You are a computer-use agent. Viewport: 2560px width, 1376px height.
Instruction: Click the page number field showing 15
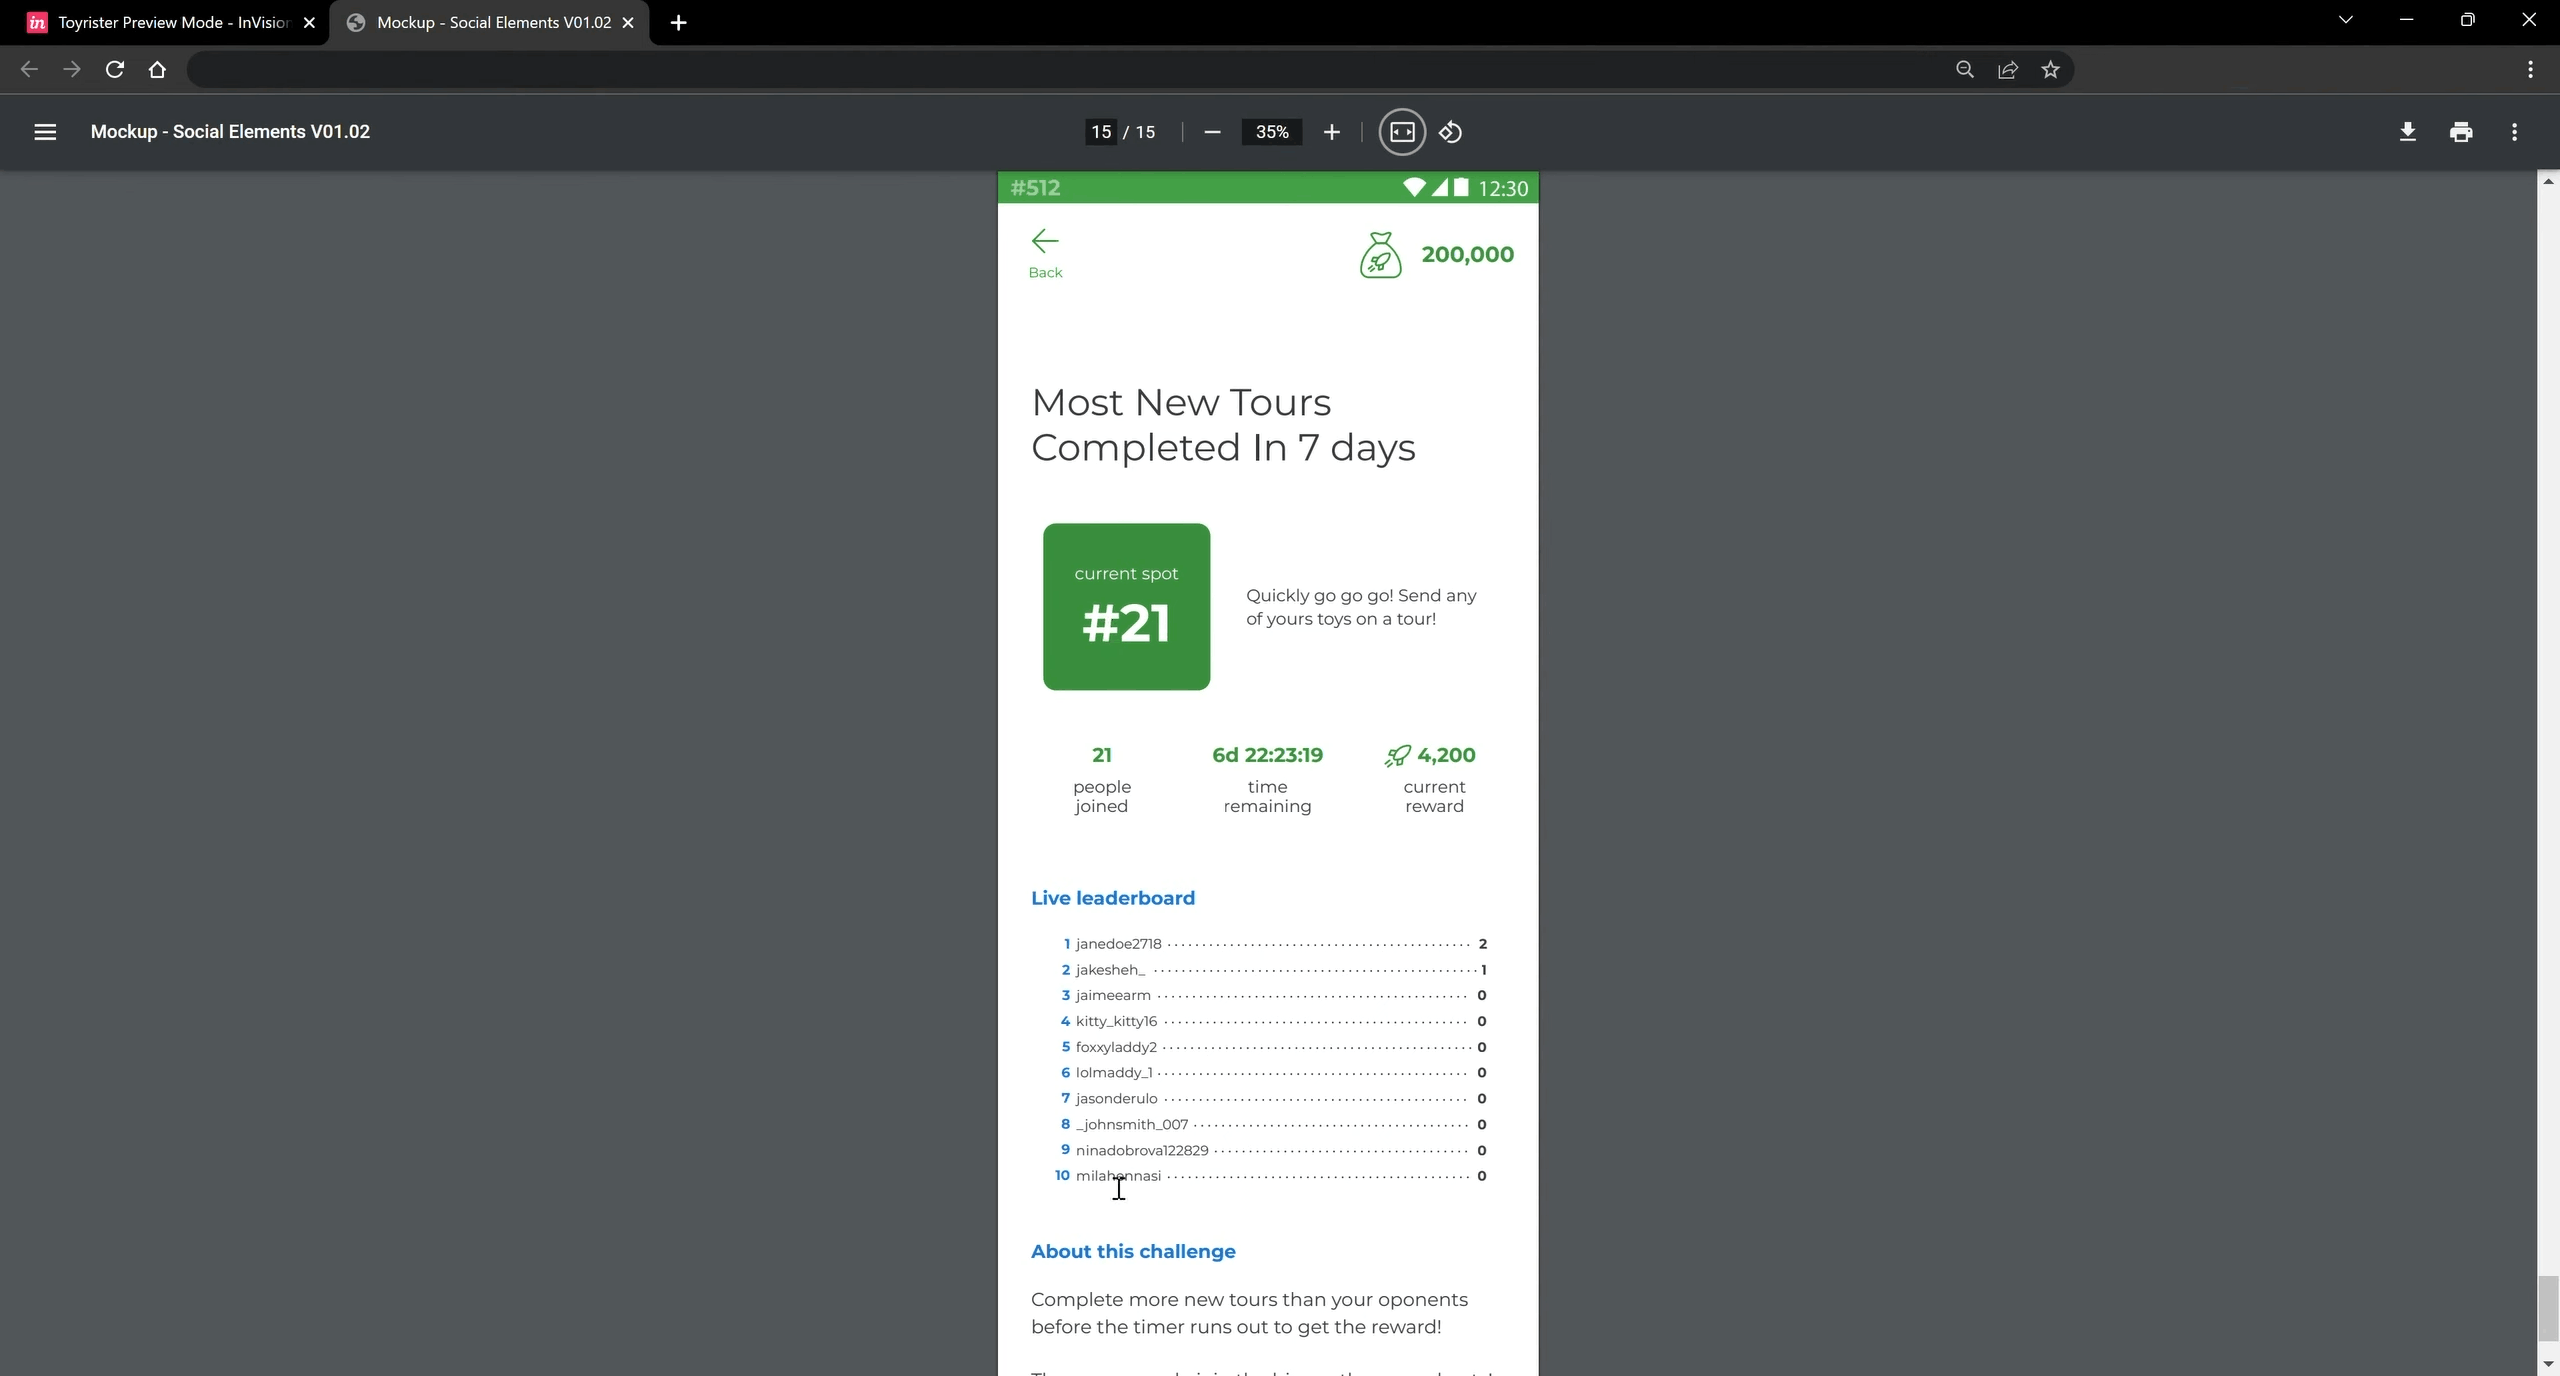pos(1101,132)
